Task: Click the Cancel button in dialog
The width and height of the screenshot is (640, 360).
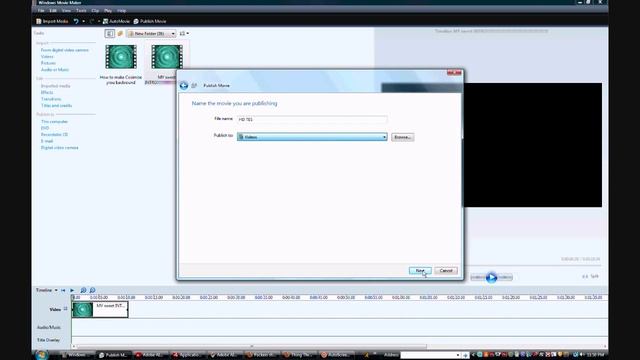Action: coord(446,271)
